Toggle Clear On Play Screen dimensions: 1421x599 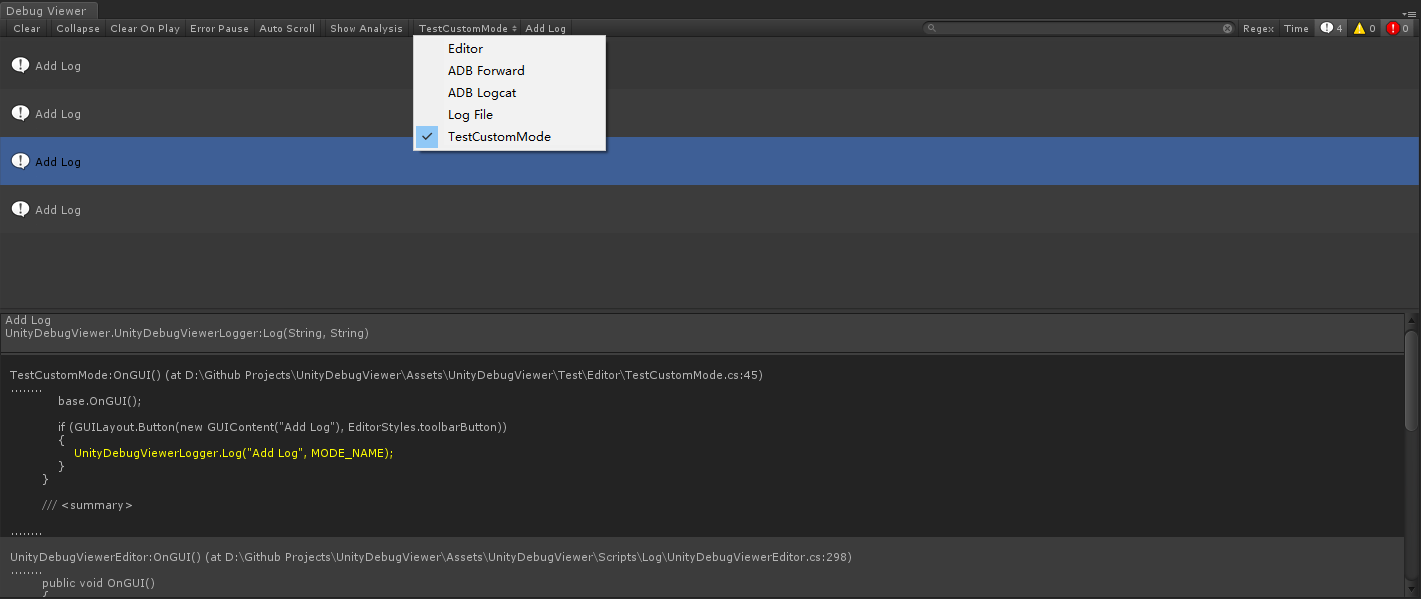coord(145,28)
